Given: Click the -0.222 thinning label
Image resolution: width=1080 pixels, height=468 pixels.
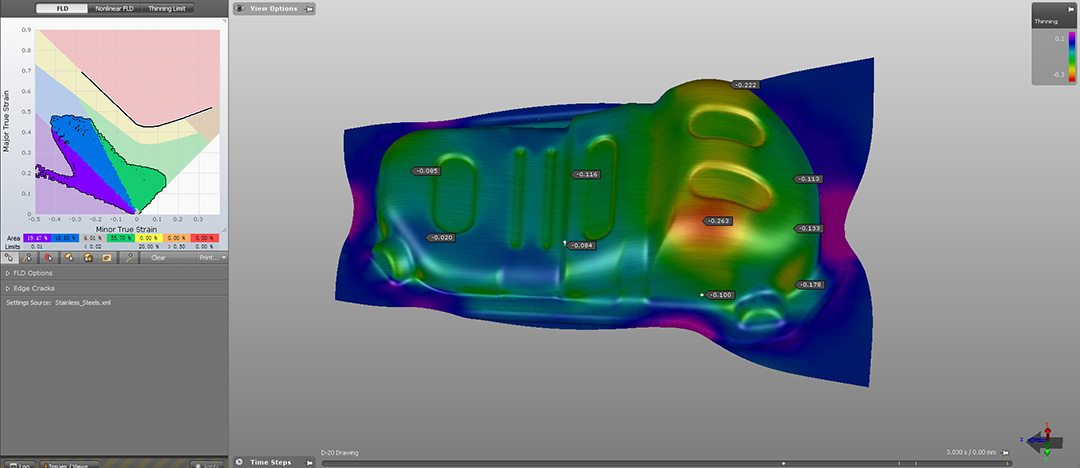Looking at the screenshot, I should pos(745,85).
